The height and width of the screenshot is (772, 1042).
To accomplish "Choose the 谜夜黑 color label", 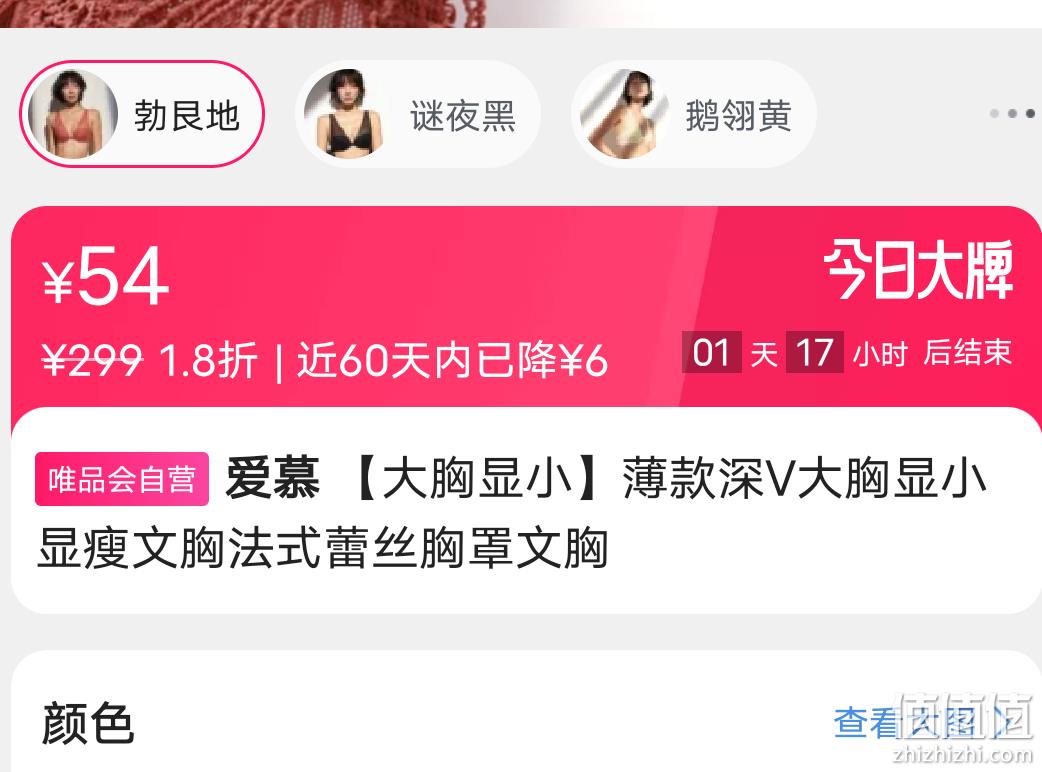I will tap(463, 116).
